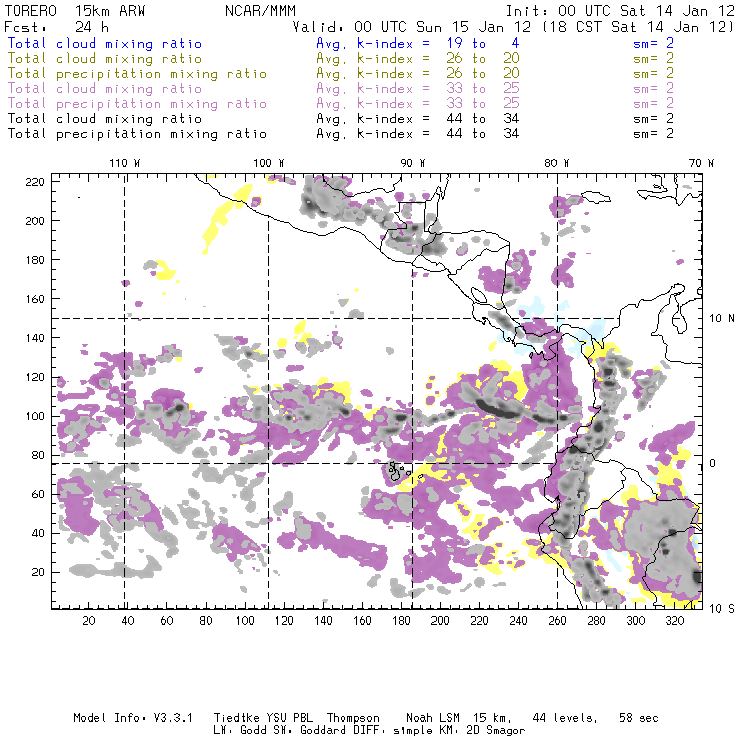Click the "40" tick on the vertical axis
The image size is (740, 740).
point(38,533)
